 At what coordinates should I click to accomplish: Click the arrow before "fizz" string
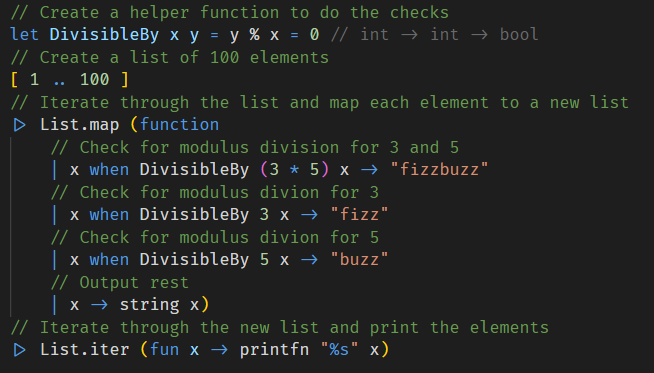click(309, 215)
